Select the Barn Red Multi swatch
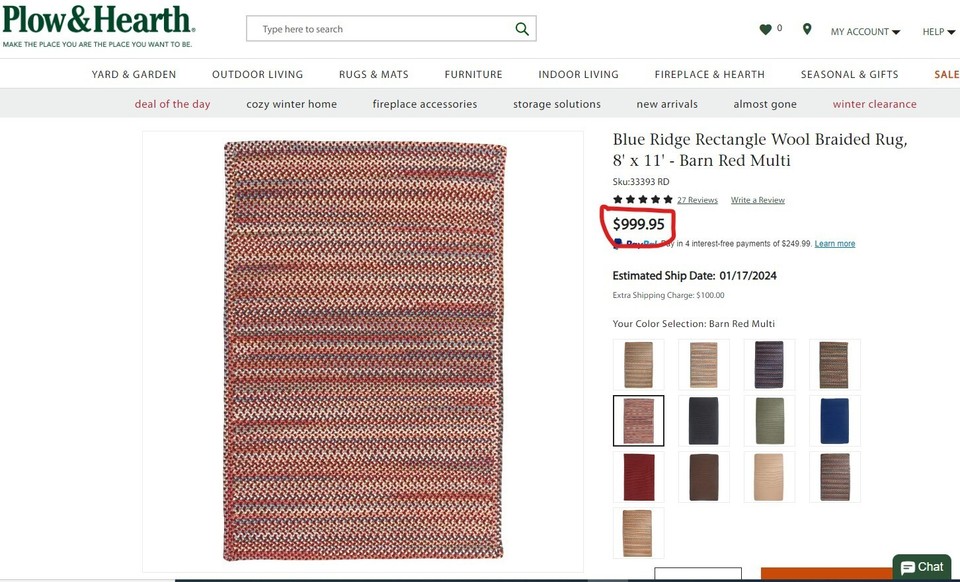Viewport: 960px width, 582px height. click(x=638, y=420)
